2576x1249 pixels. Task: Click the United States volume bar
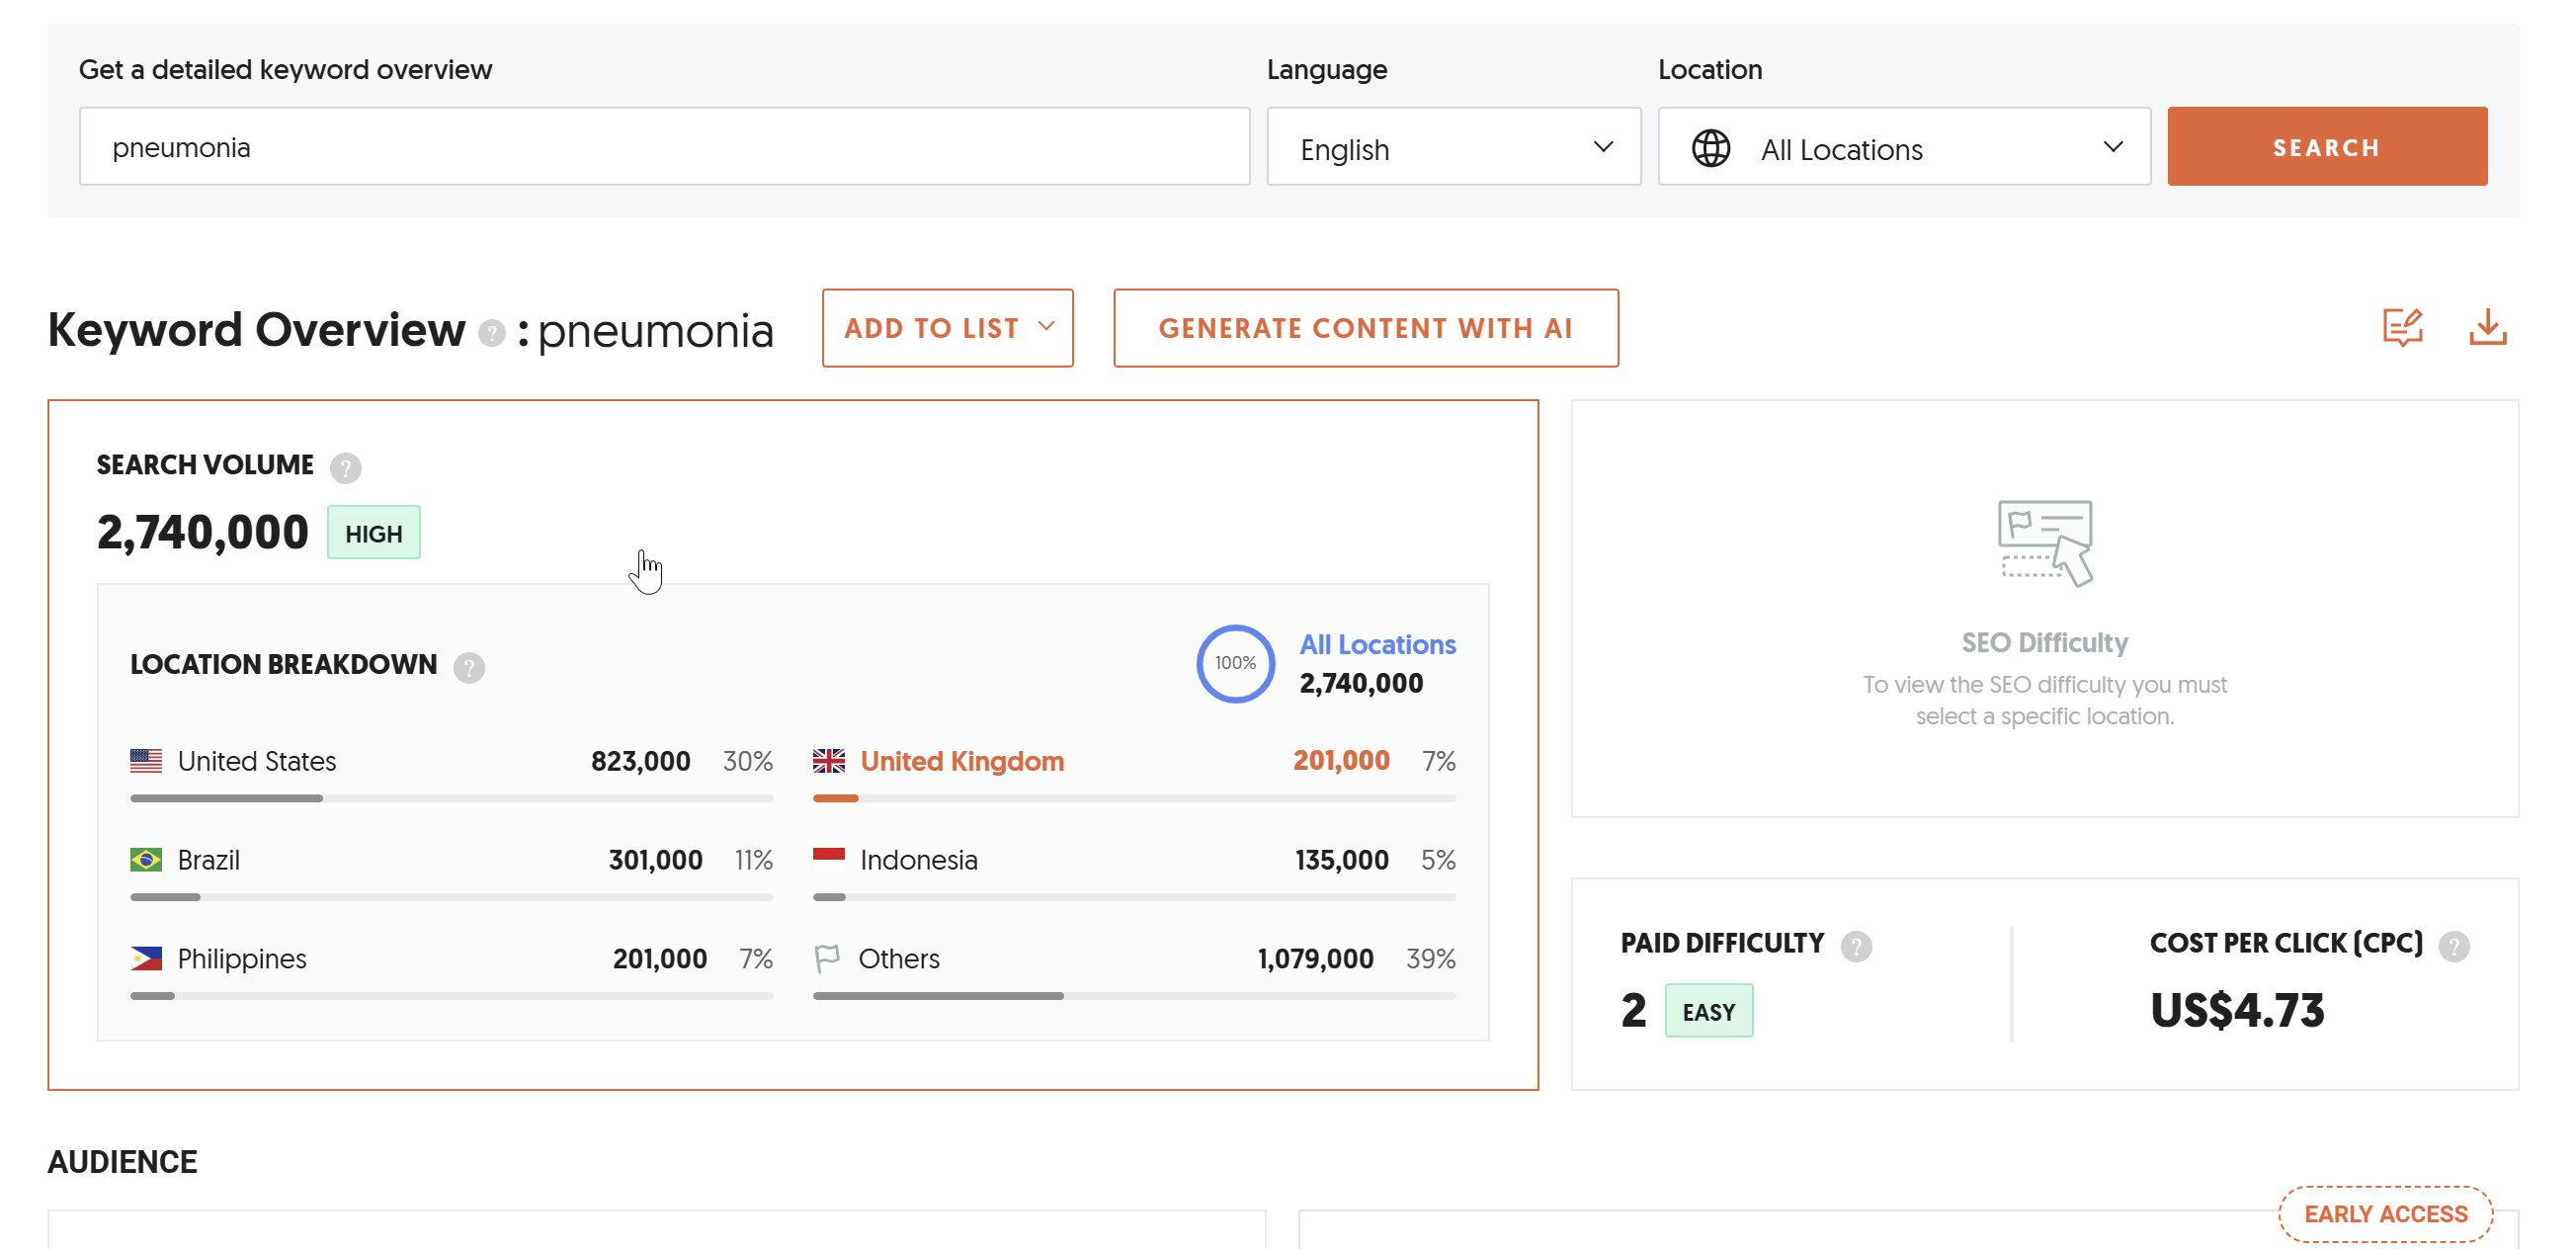click(451, 798)
